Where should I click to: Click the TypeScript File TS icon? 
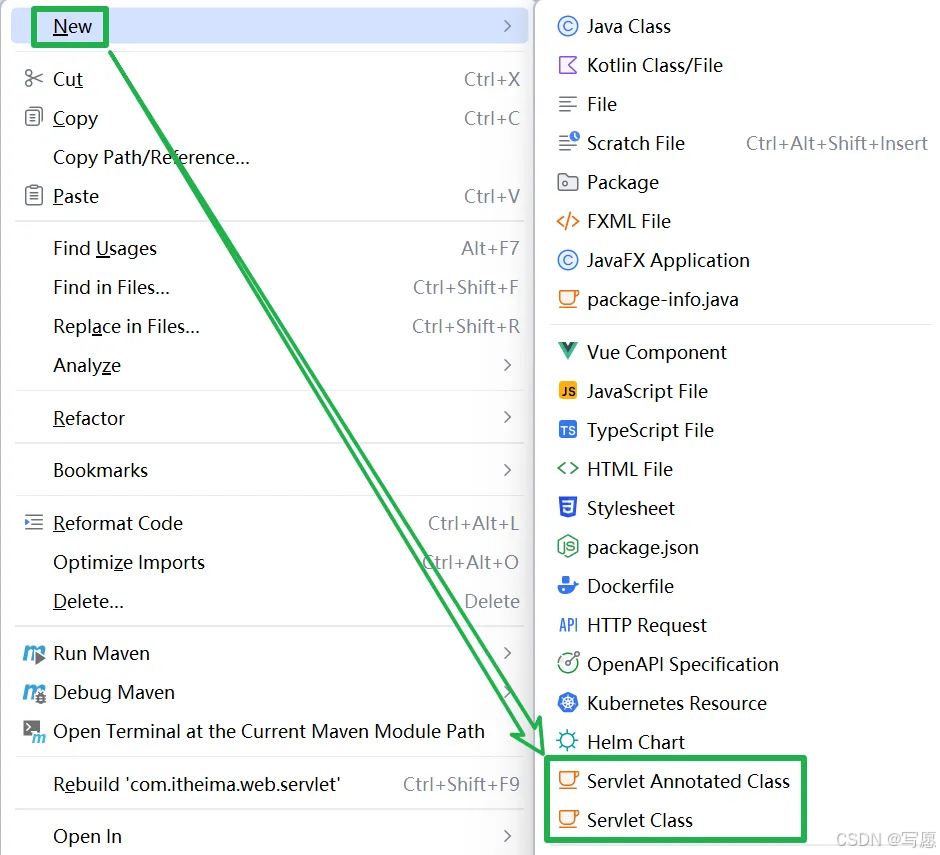click(567, 430)
